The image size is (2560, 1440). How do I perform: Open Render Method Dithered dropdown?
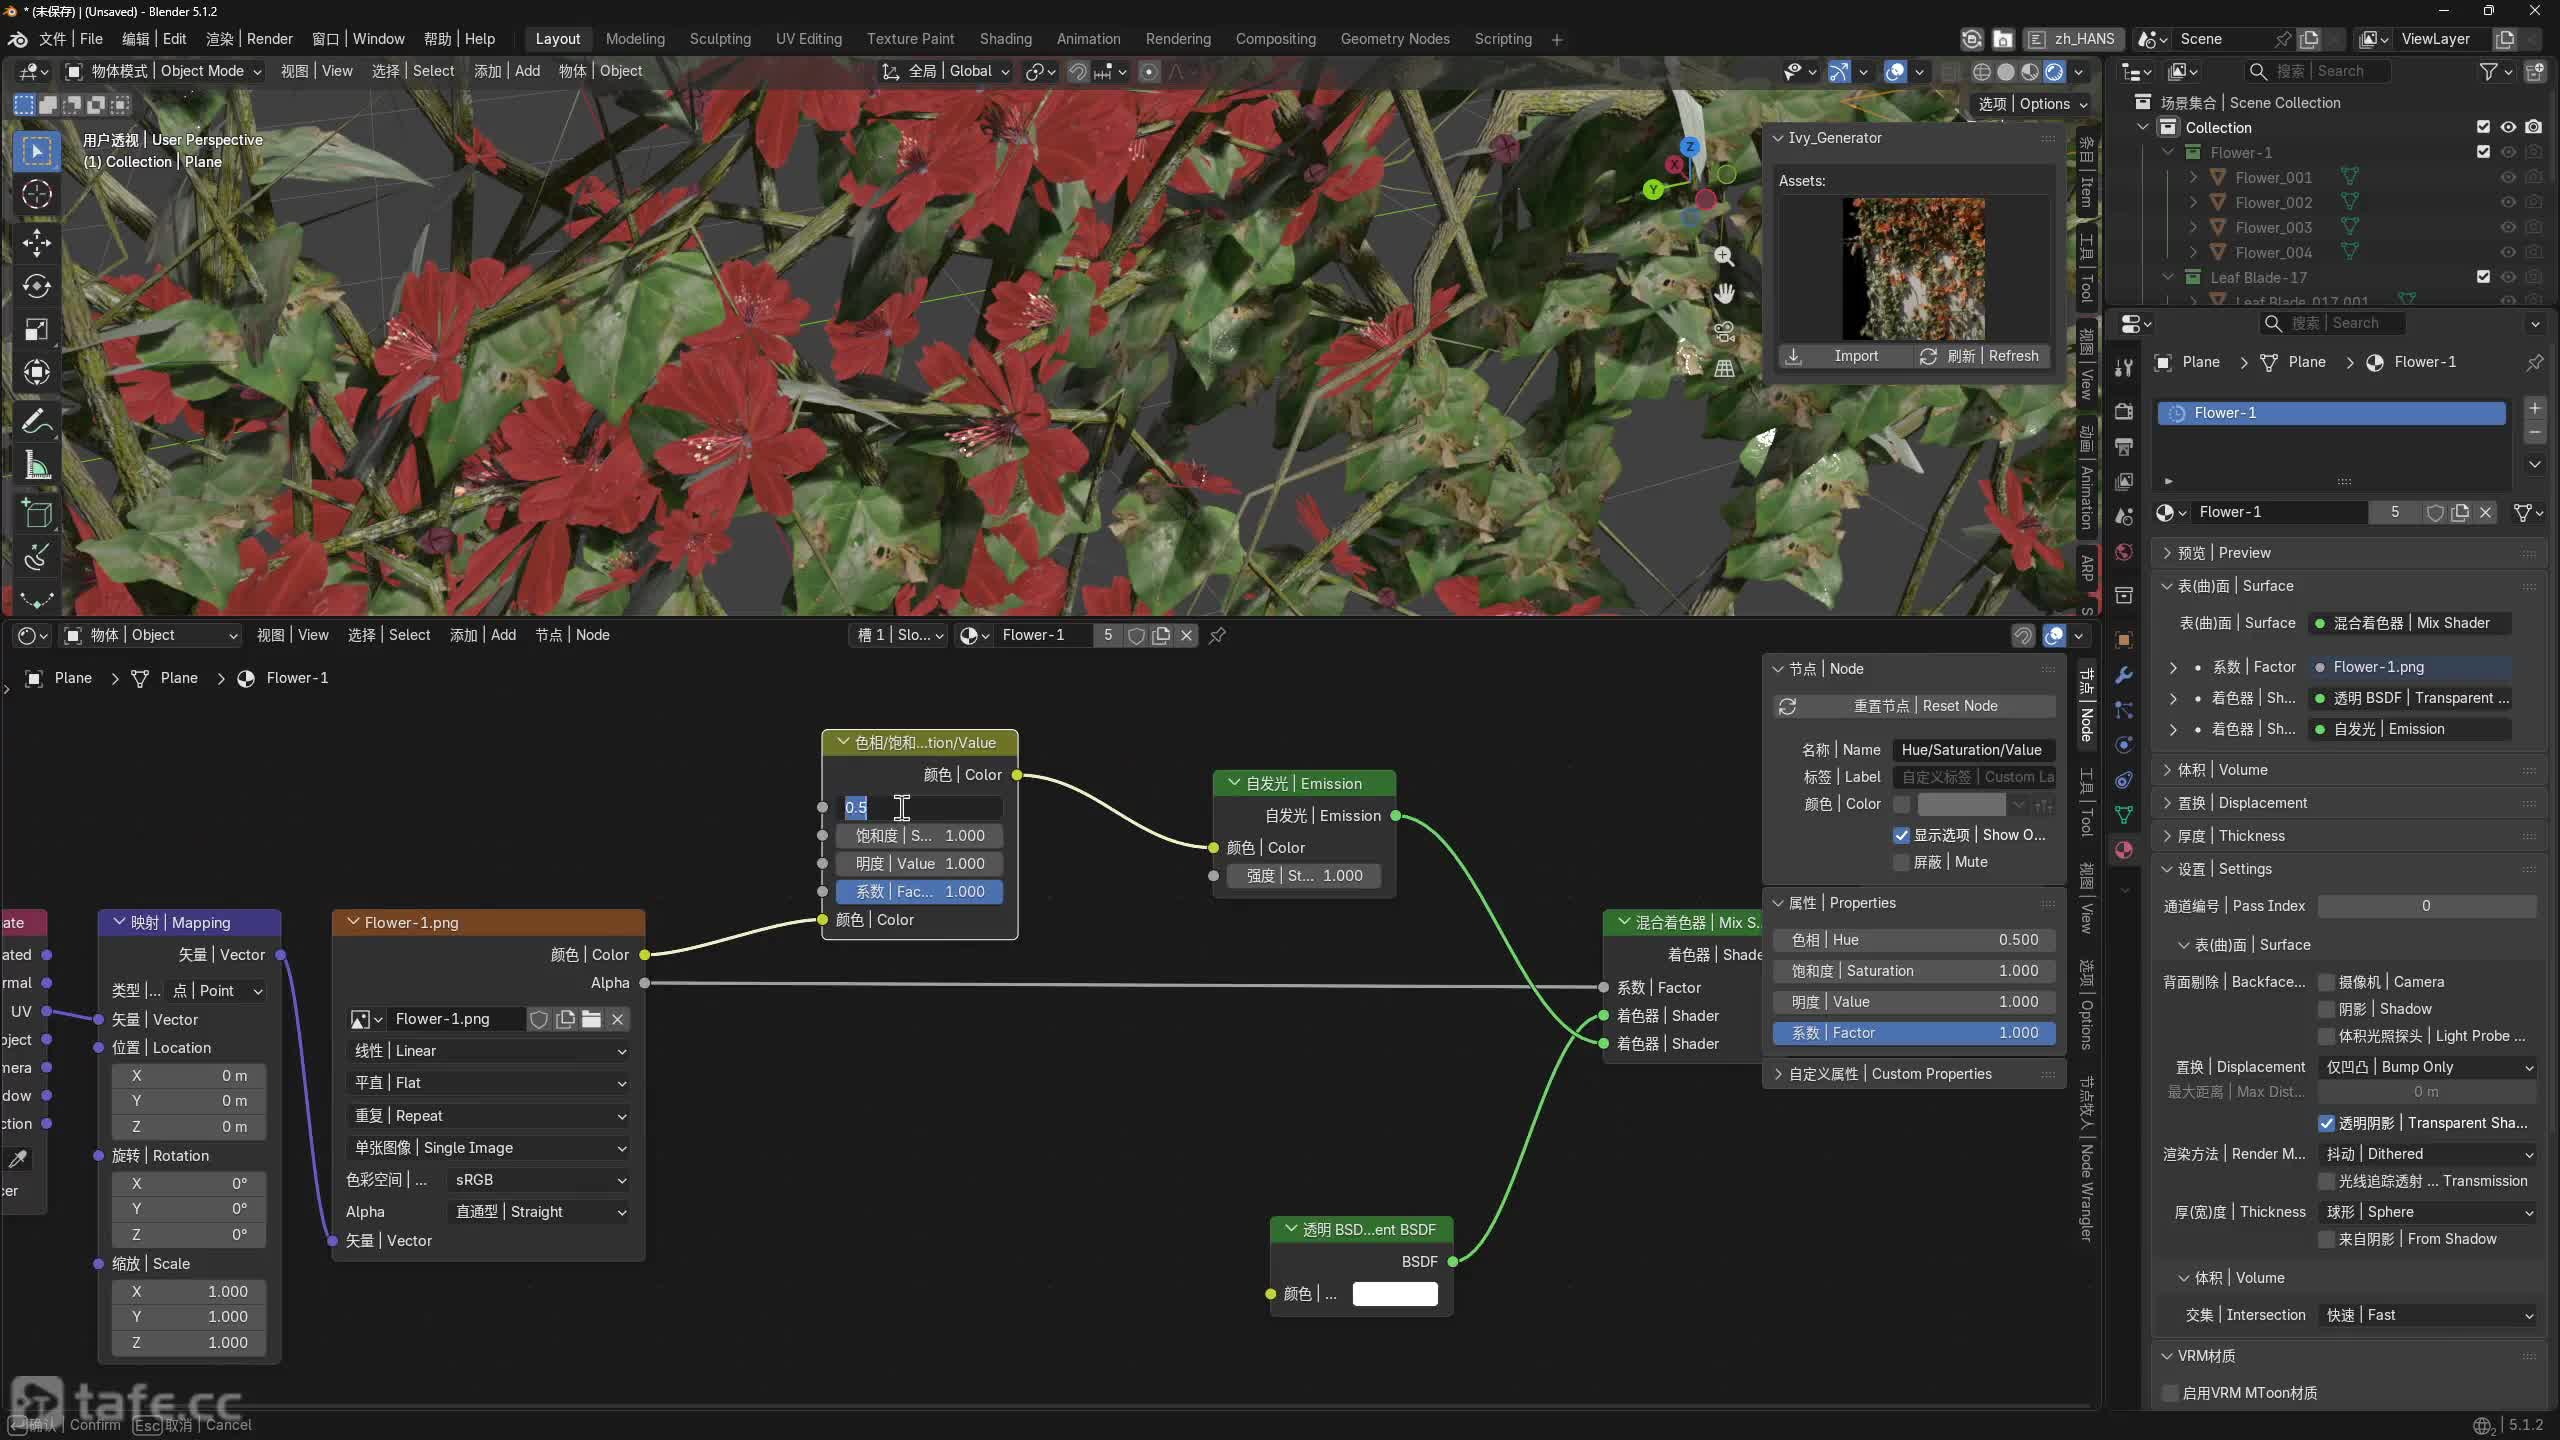click(2427, 1154)
